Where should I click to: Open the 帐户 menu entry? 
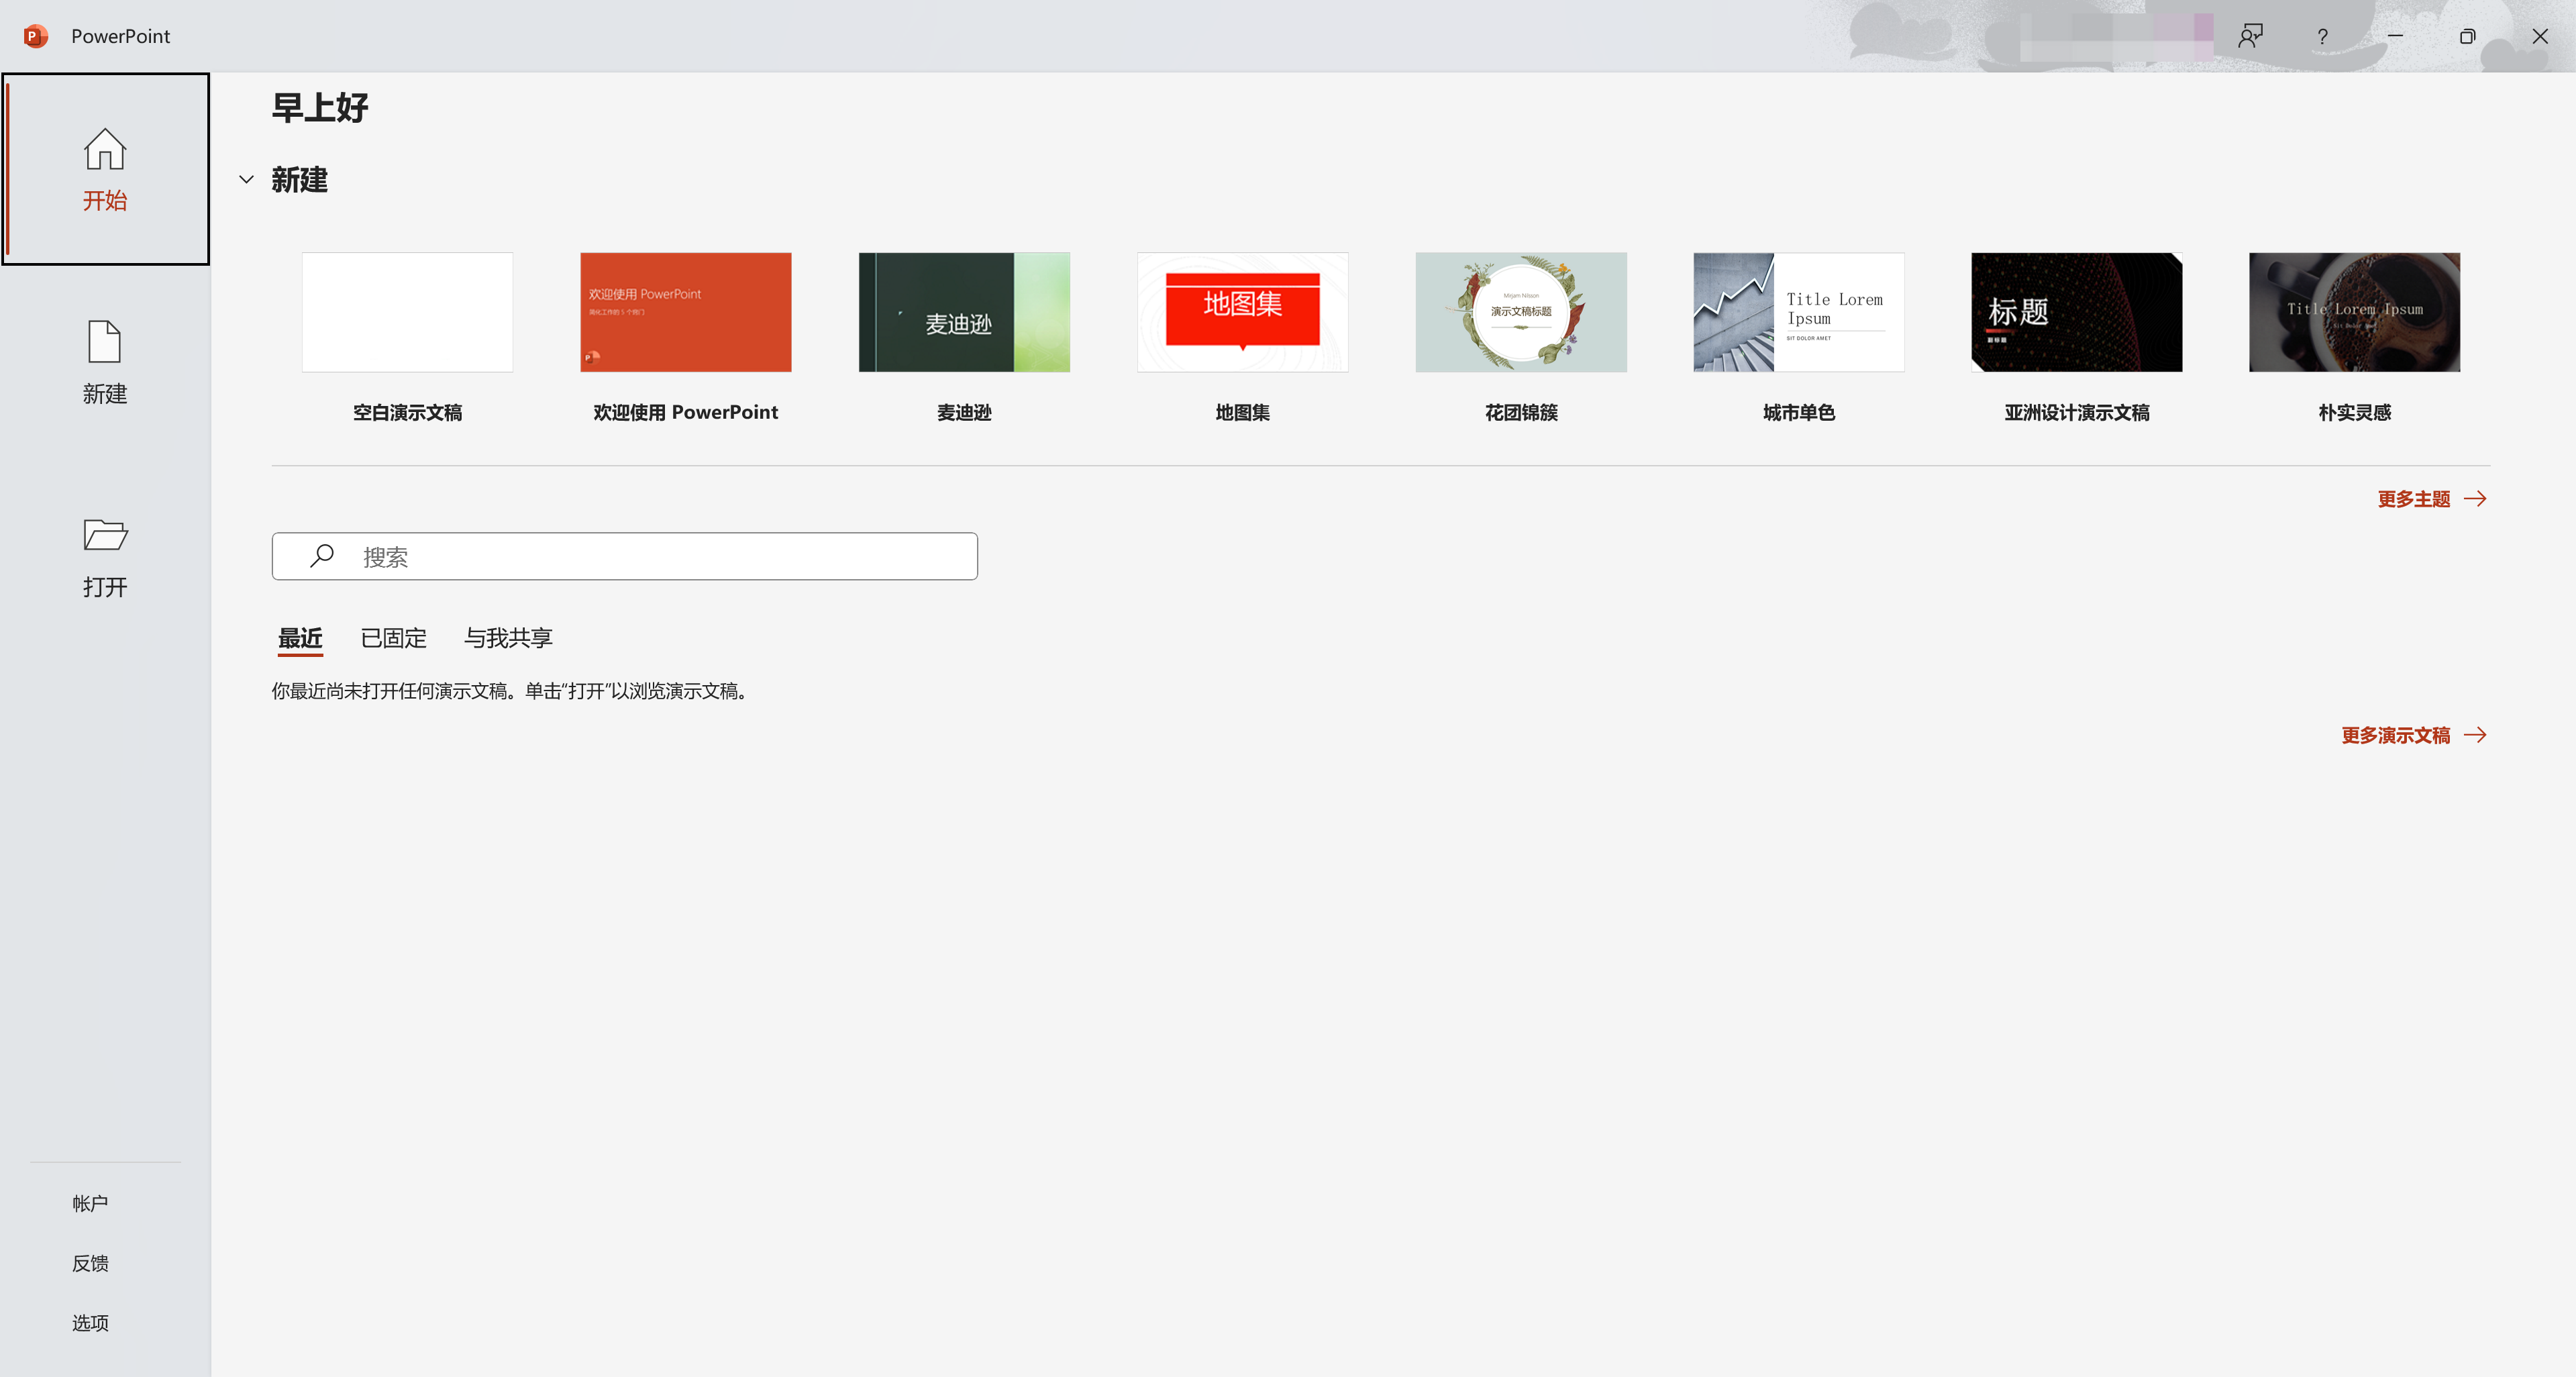click(90, 1203)
